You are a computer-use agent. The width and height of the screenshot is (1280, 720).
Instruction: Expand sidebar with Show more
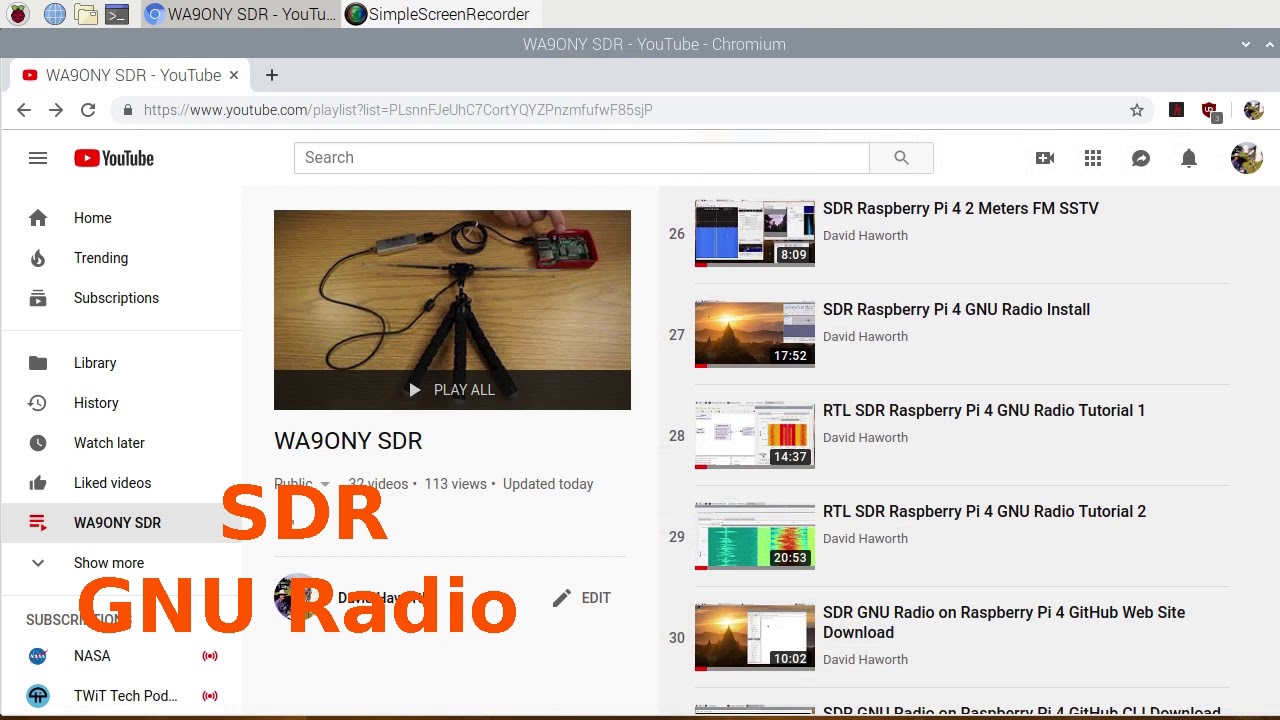[121, 563]
